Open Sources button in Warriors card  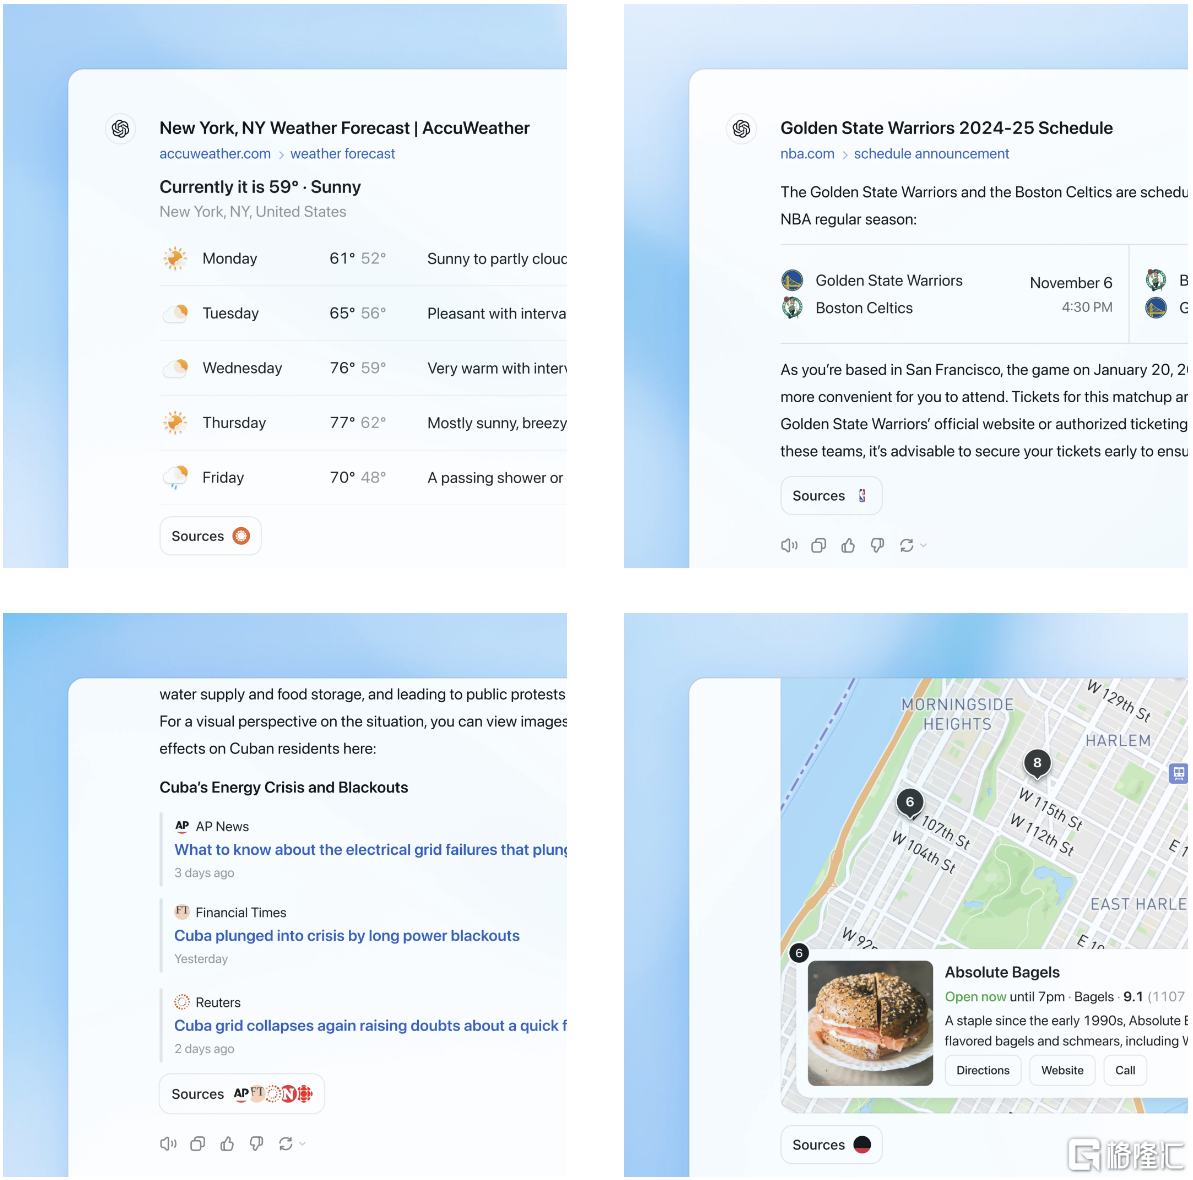831,496
